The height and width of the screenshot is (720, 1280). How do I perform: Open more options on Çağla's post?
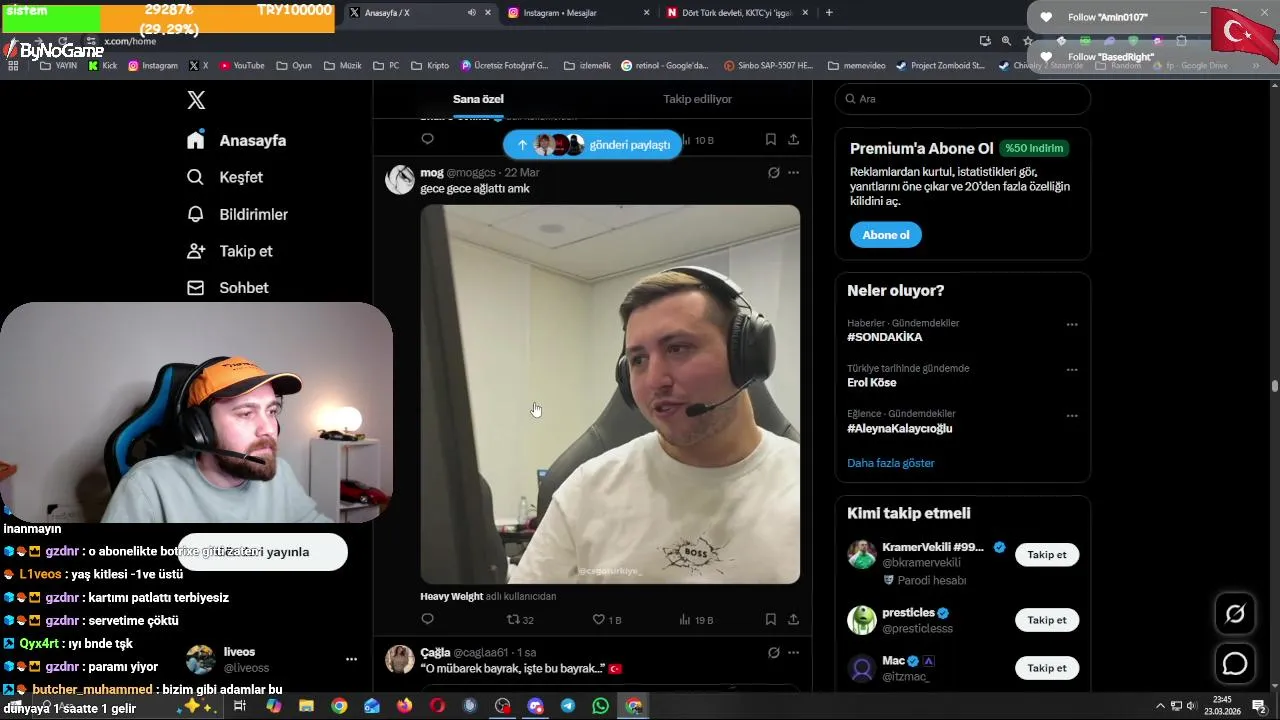coord(793,652)
